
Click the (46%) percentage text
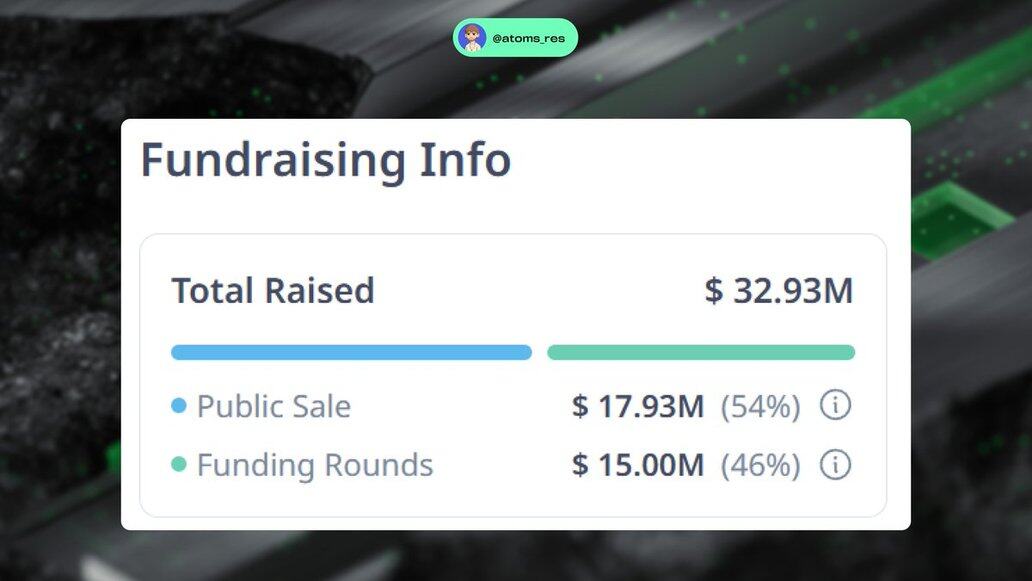761,465
